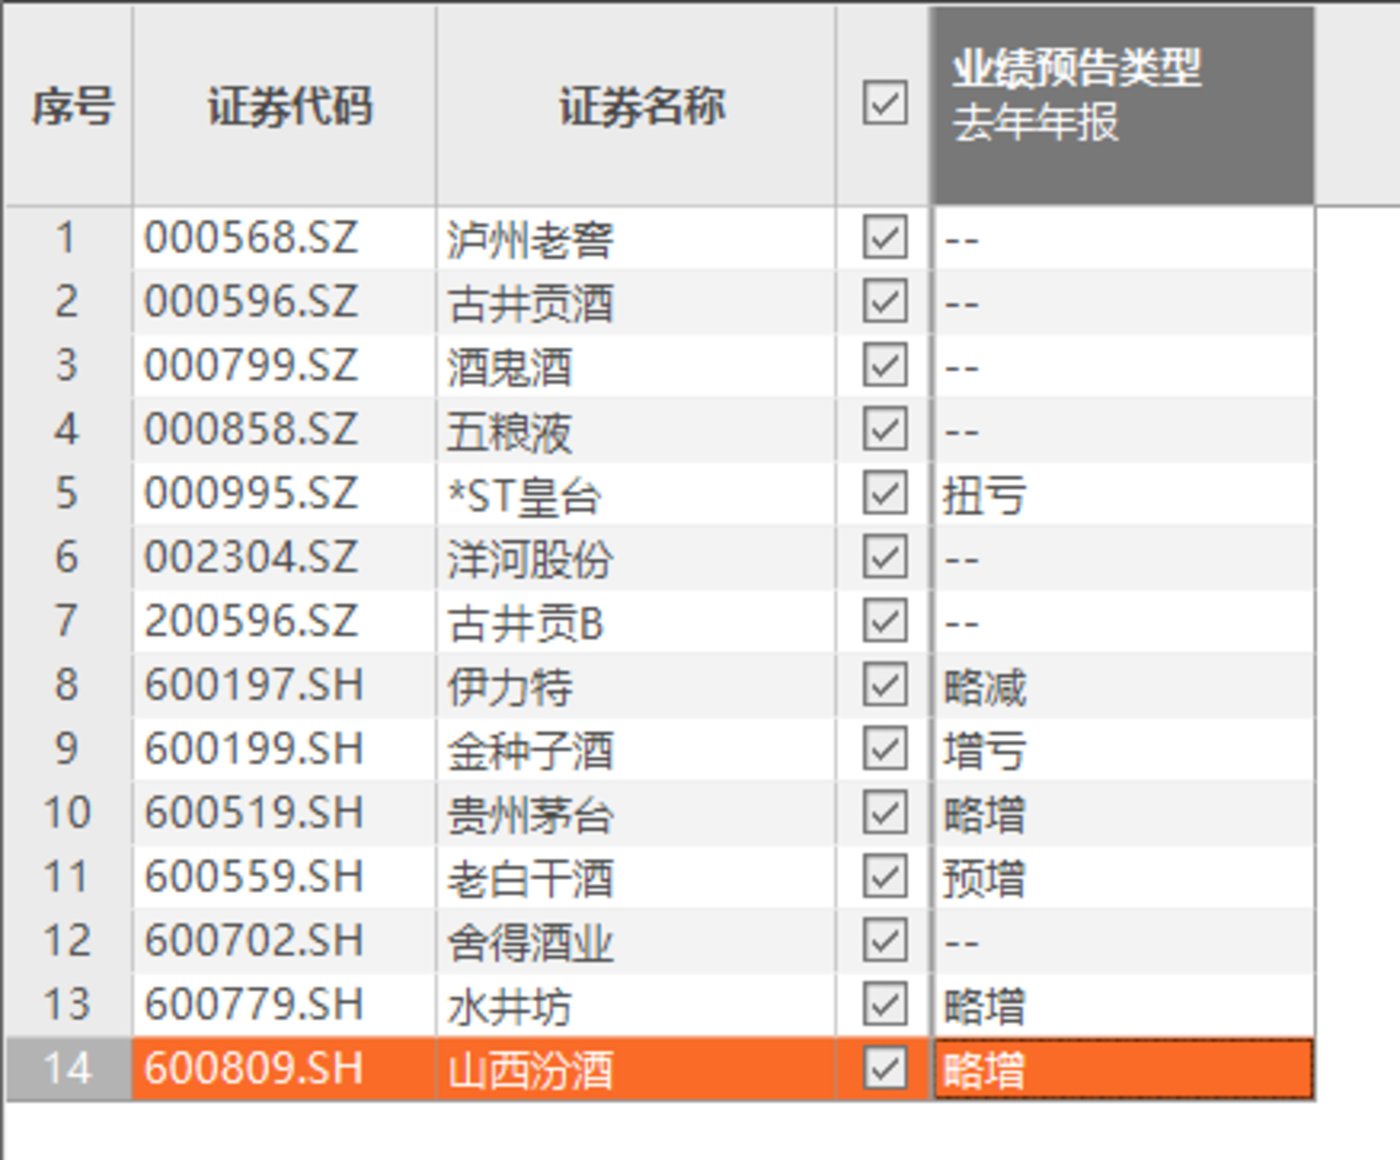Deselect the 金种子酒 checkbox
This screenshot has width=1400, height=1160.
pos(885,750)
